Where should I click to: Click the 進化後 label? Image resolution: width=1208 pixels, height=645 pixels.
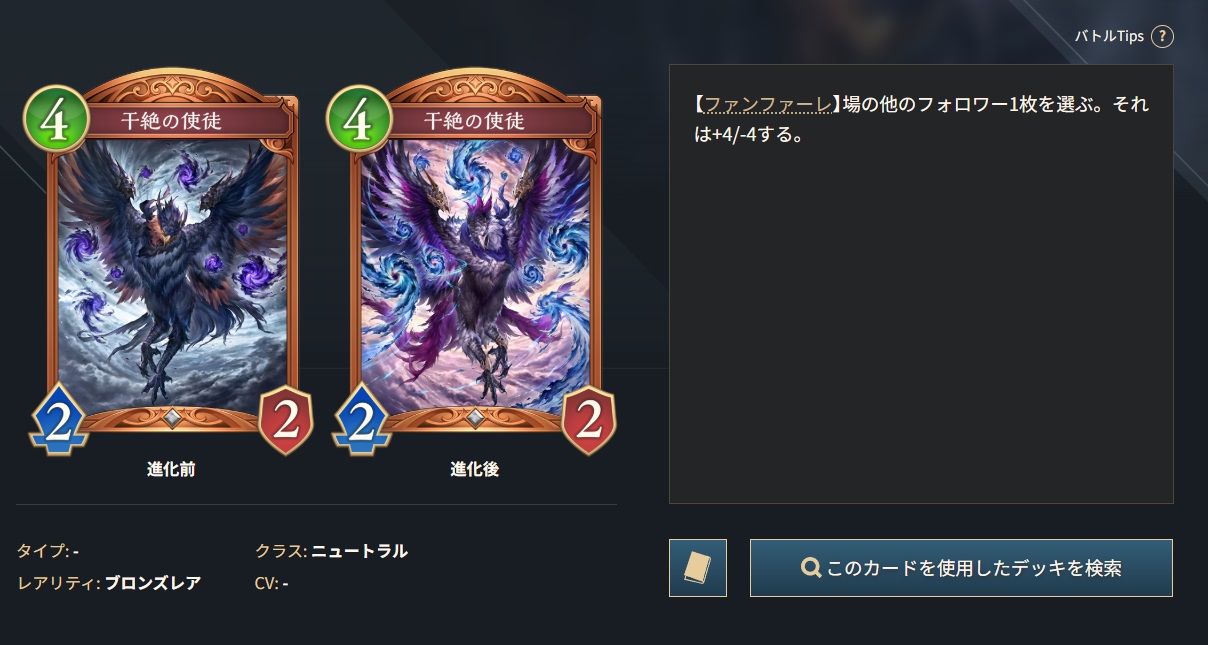[x=474, y=470]
